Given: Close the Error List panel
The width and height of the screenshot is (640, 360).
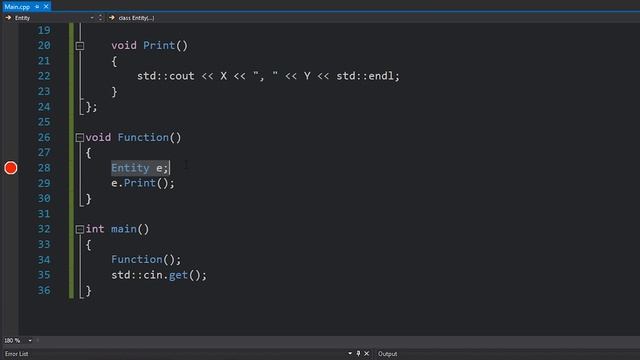Looking at the screenshot, I should [x=367, y=353].
